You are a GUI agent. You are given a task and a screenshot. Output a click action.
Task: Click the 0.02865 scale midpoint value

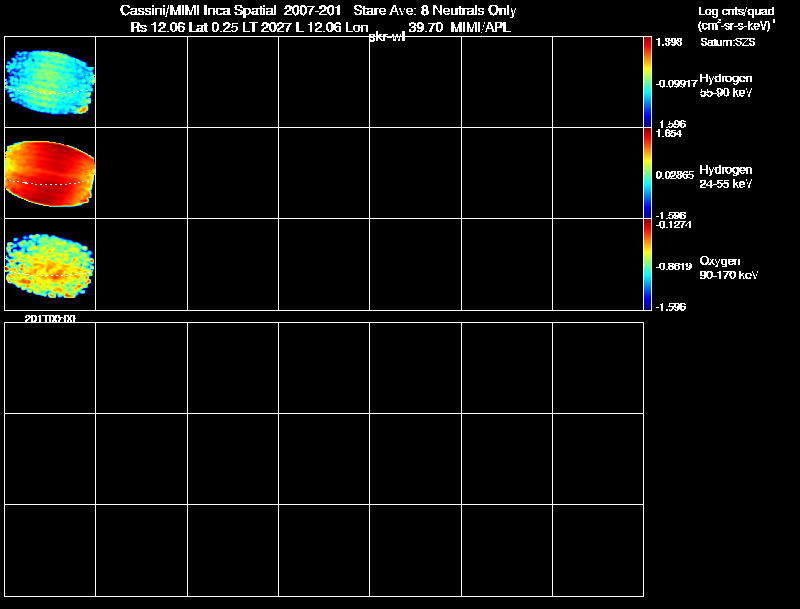point(674,175)
